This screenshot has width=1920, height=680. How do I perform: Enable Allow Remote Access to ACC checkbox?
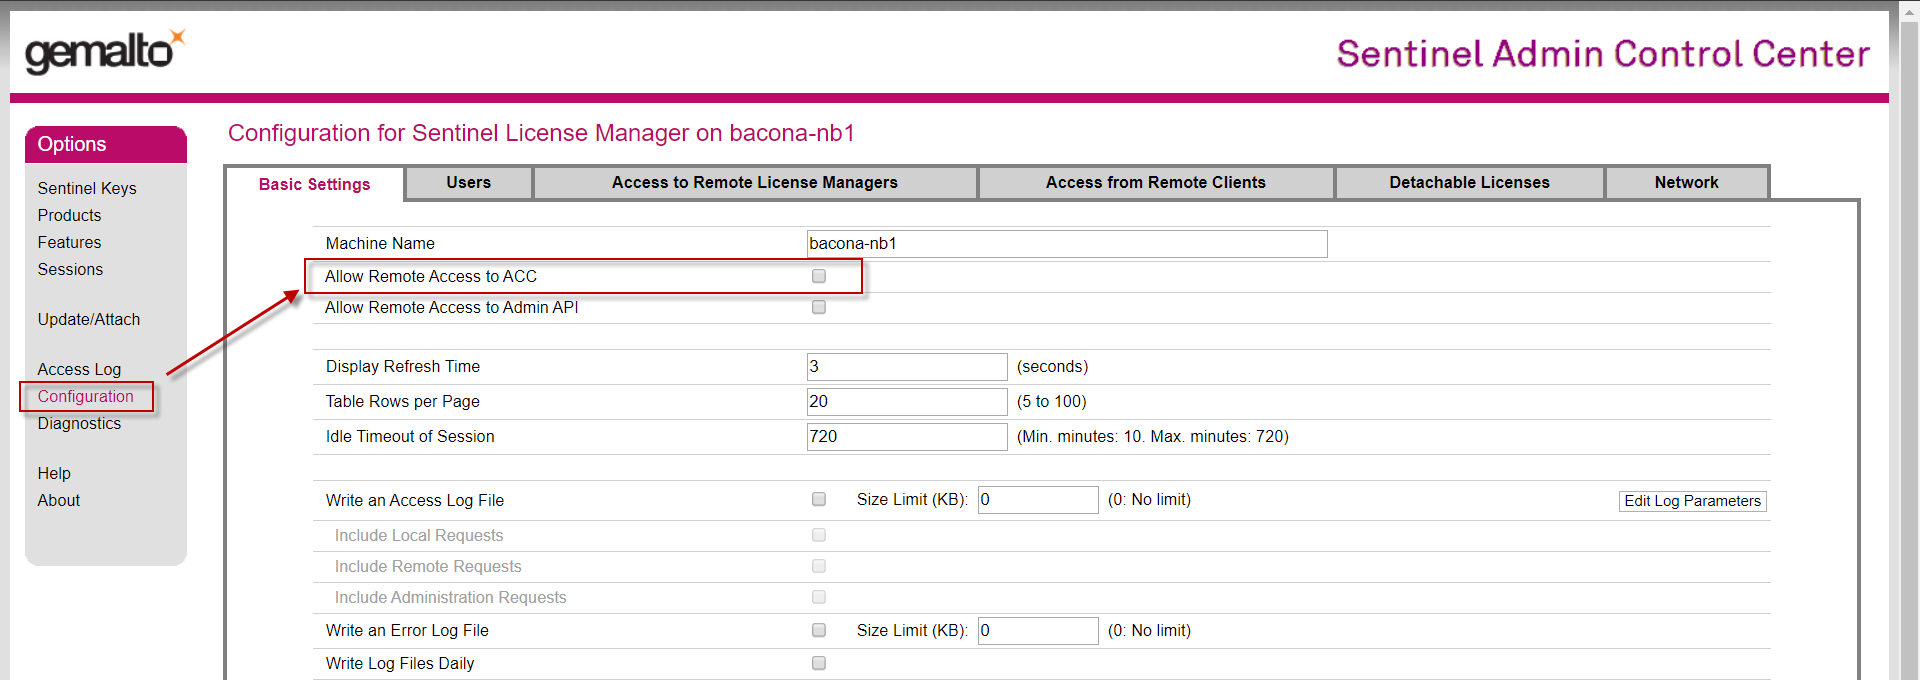819,276
